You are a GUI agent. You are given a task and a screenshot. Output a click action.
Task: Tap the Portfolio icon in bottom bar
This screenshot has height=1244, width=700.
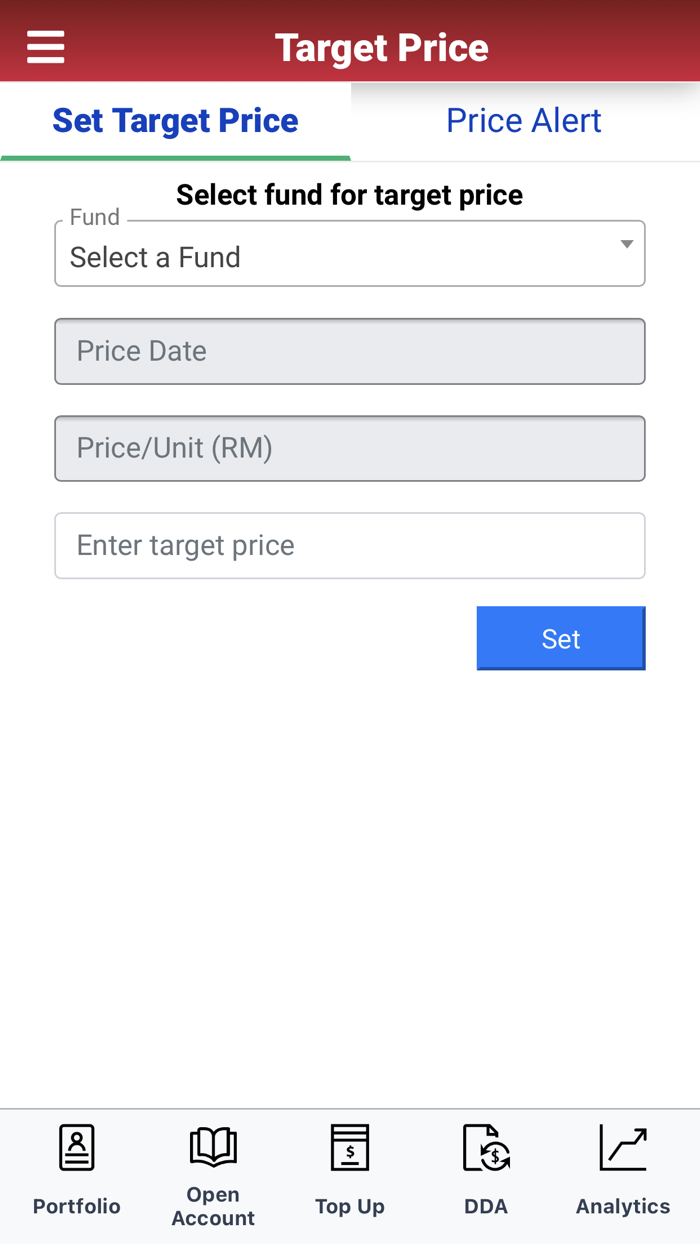tap(77, 1148)
